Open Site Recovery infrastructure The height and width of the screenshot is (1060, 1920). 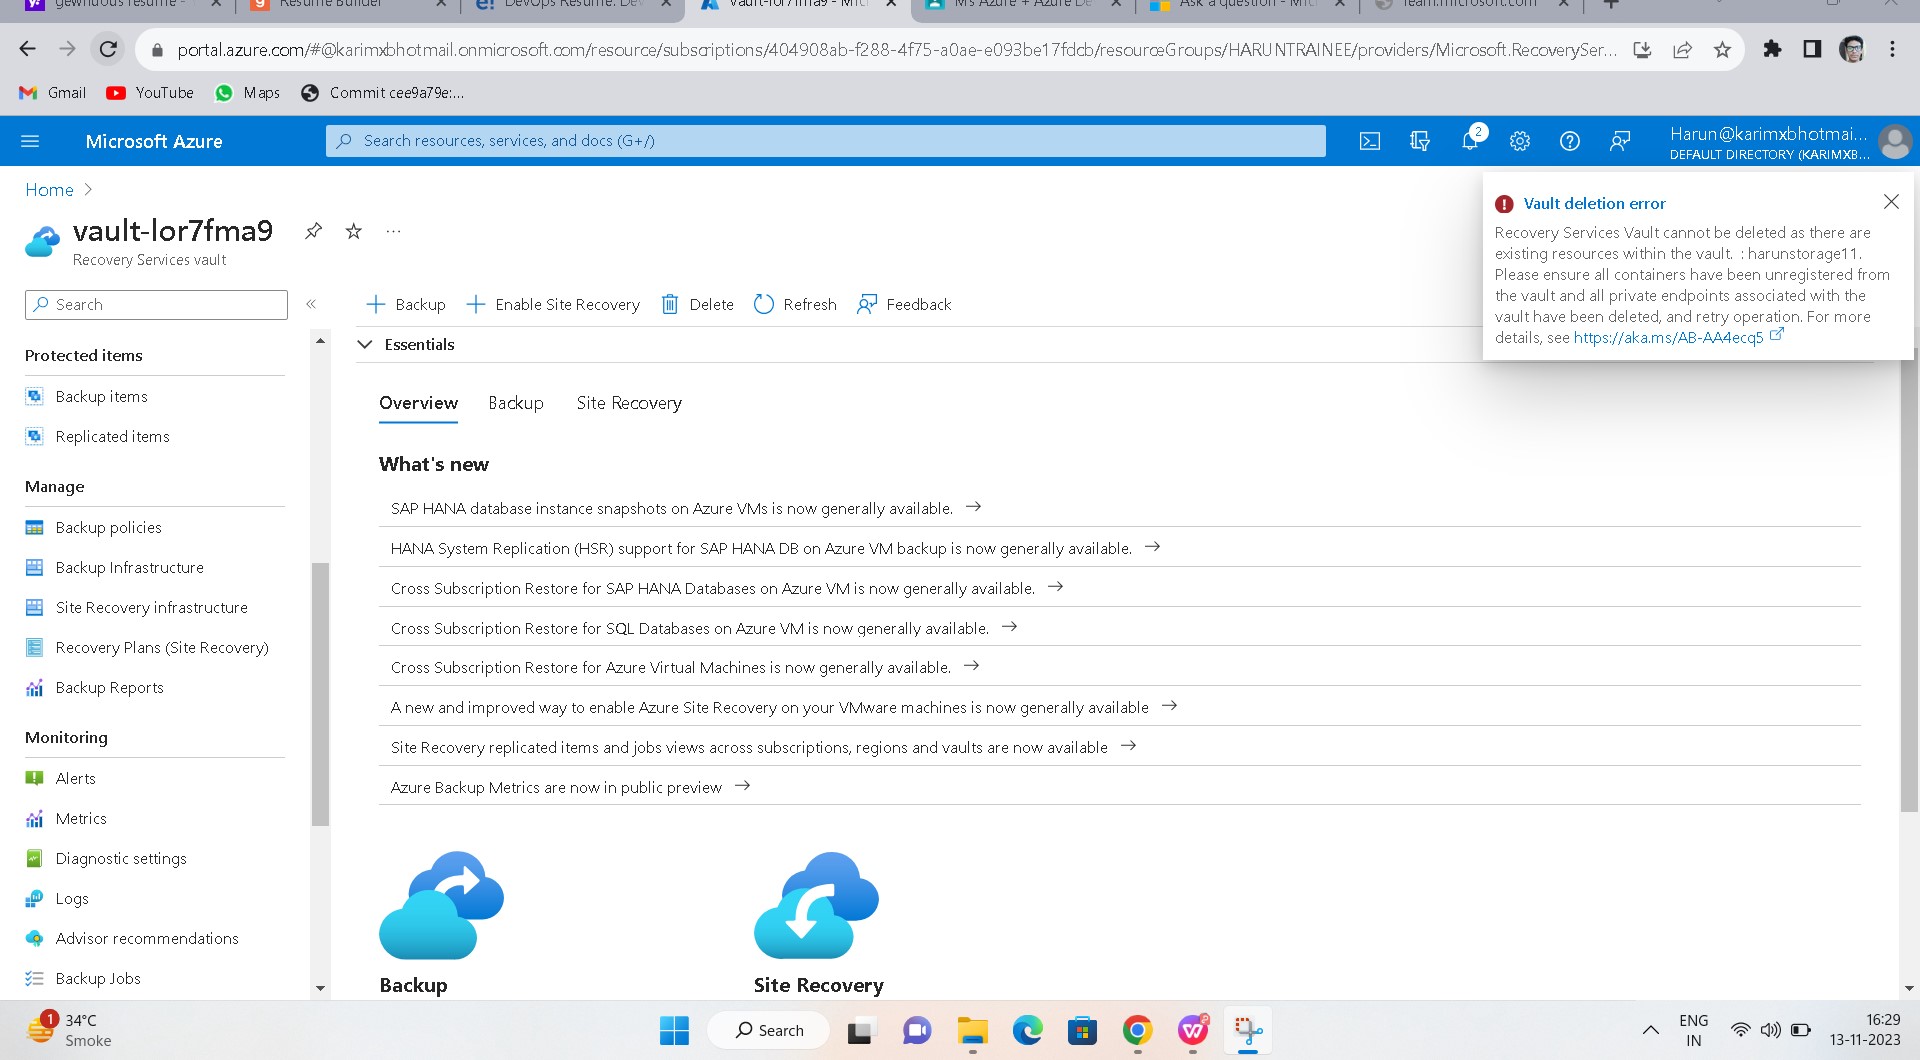coord(152,607)
